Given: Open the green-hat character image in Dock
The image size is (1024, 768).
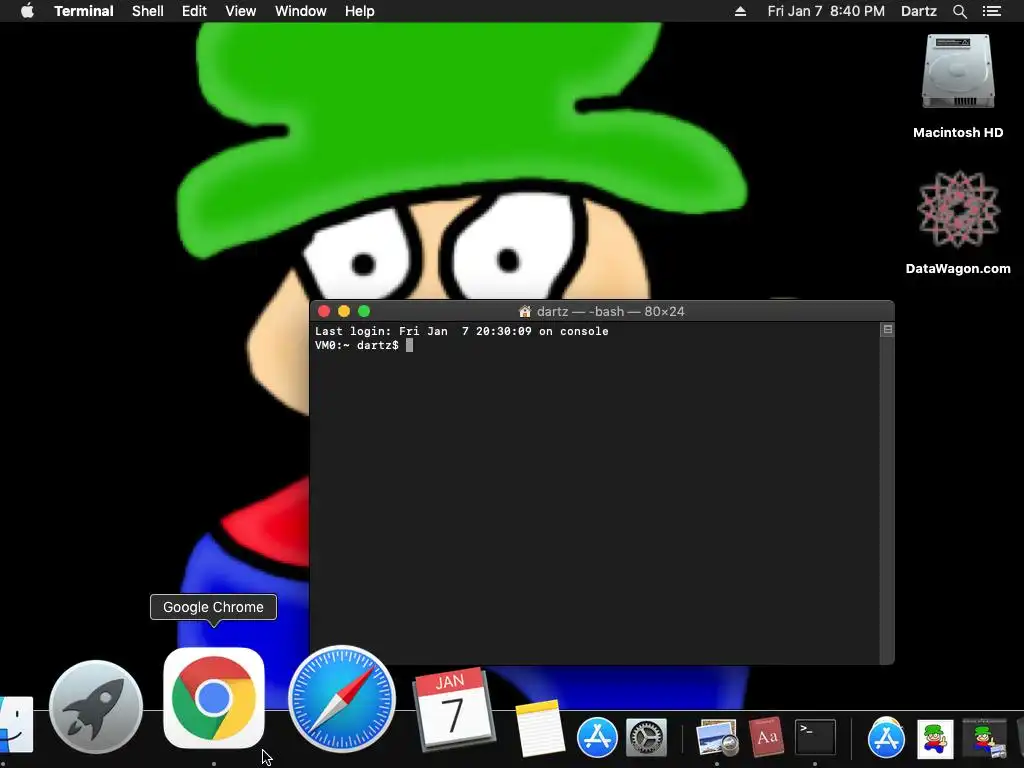Looking at the screenshot, I should click(x=935, y=739).
